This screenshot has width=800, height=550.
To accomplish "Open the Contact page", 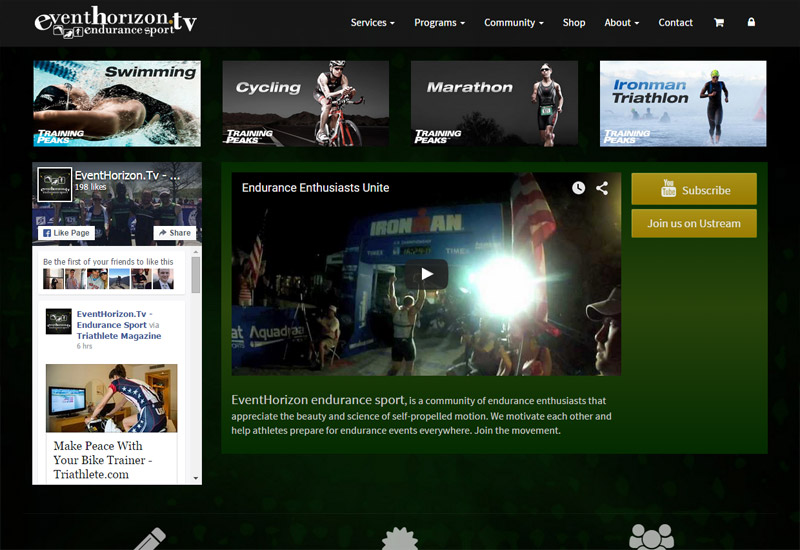I will pos(676,22).
